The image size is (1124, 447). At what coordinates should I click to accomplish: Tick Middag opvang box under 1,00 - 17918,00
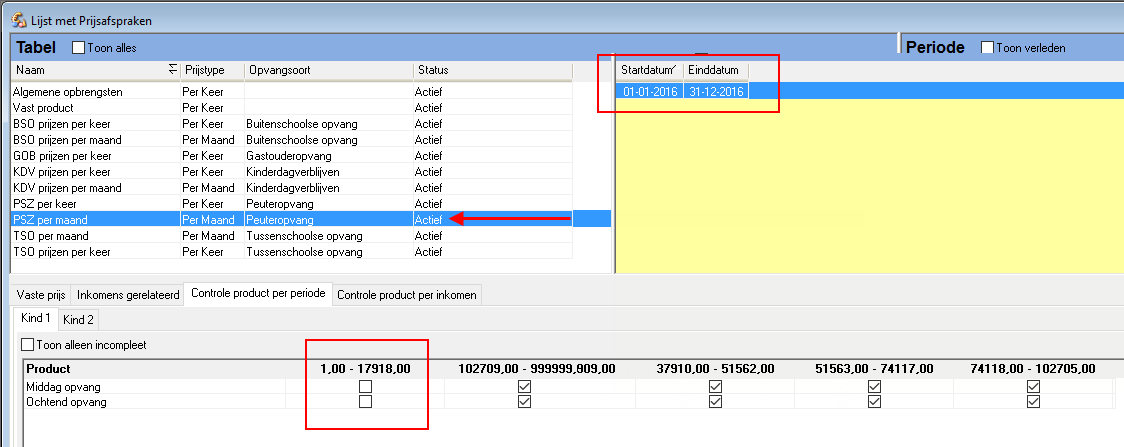pos(366,386)
